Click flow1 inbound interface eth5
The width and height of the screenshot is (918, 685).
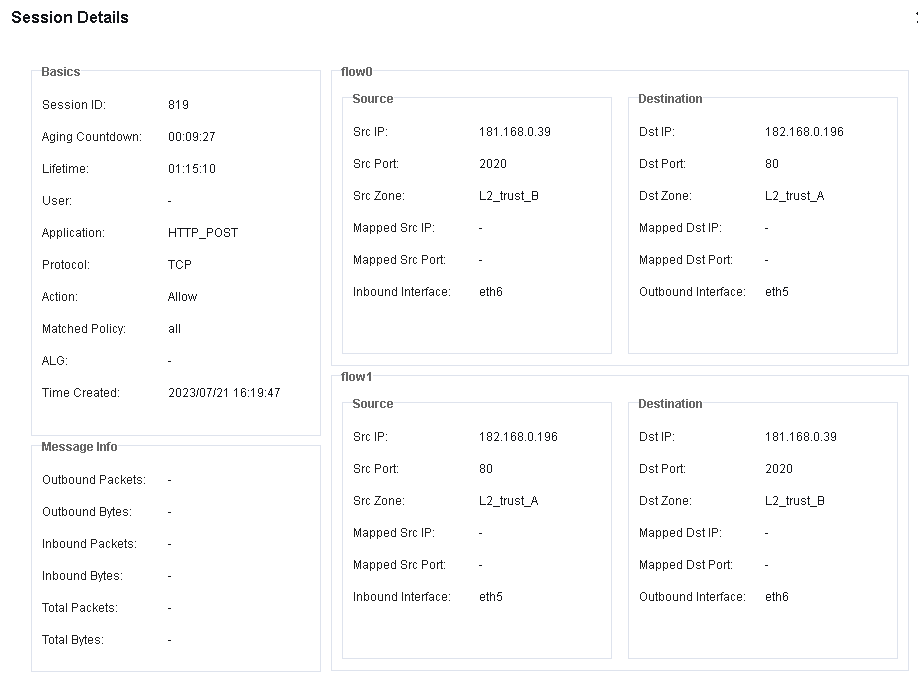point(491,597)
